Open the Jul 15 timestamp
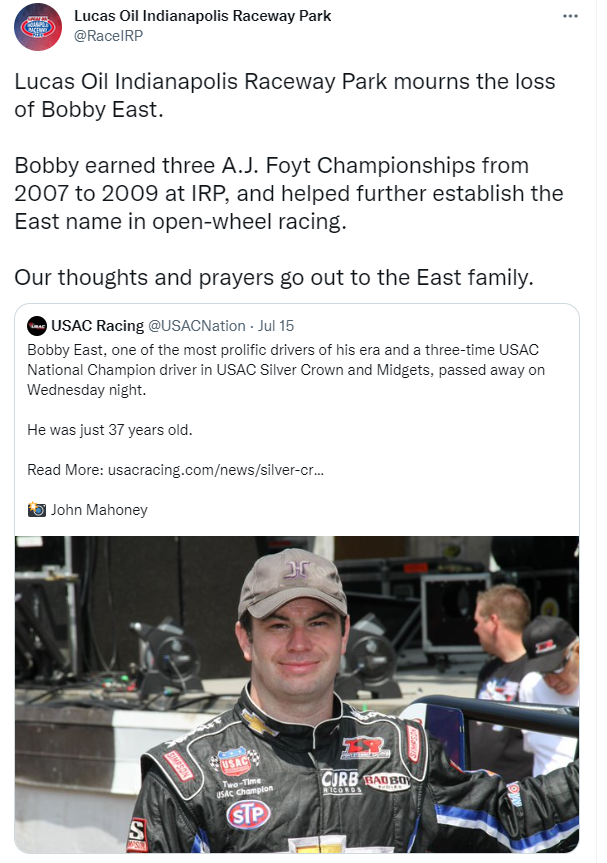This screenshot has height=863, width=607. click(276, 326)
